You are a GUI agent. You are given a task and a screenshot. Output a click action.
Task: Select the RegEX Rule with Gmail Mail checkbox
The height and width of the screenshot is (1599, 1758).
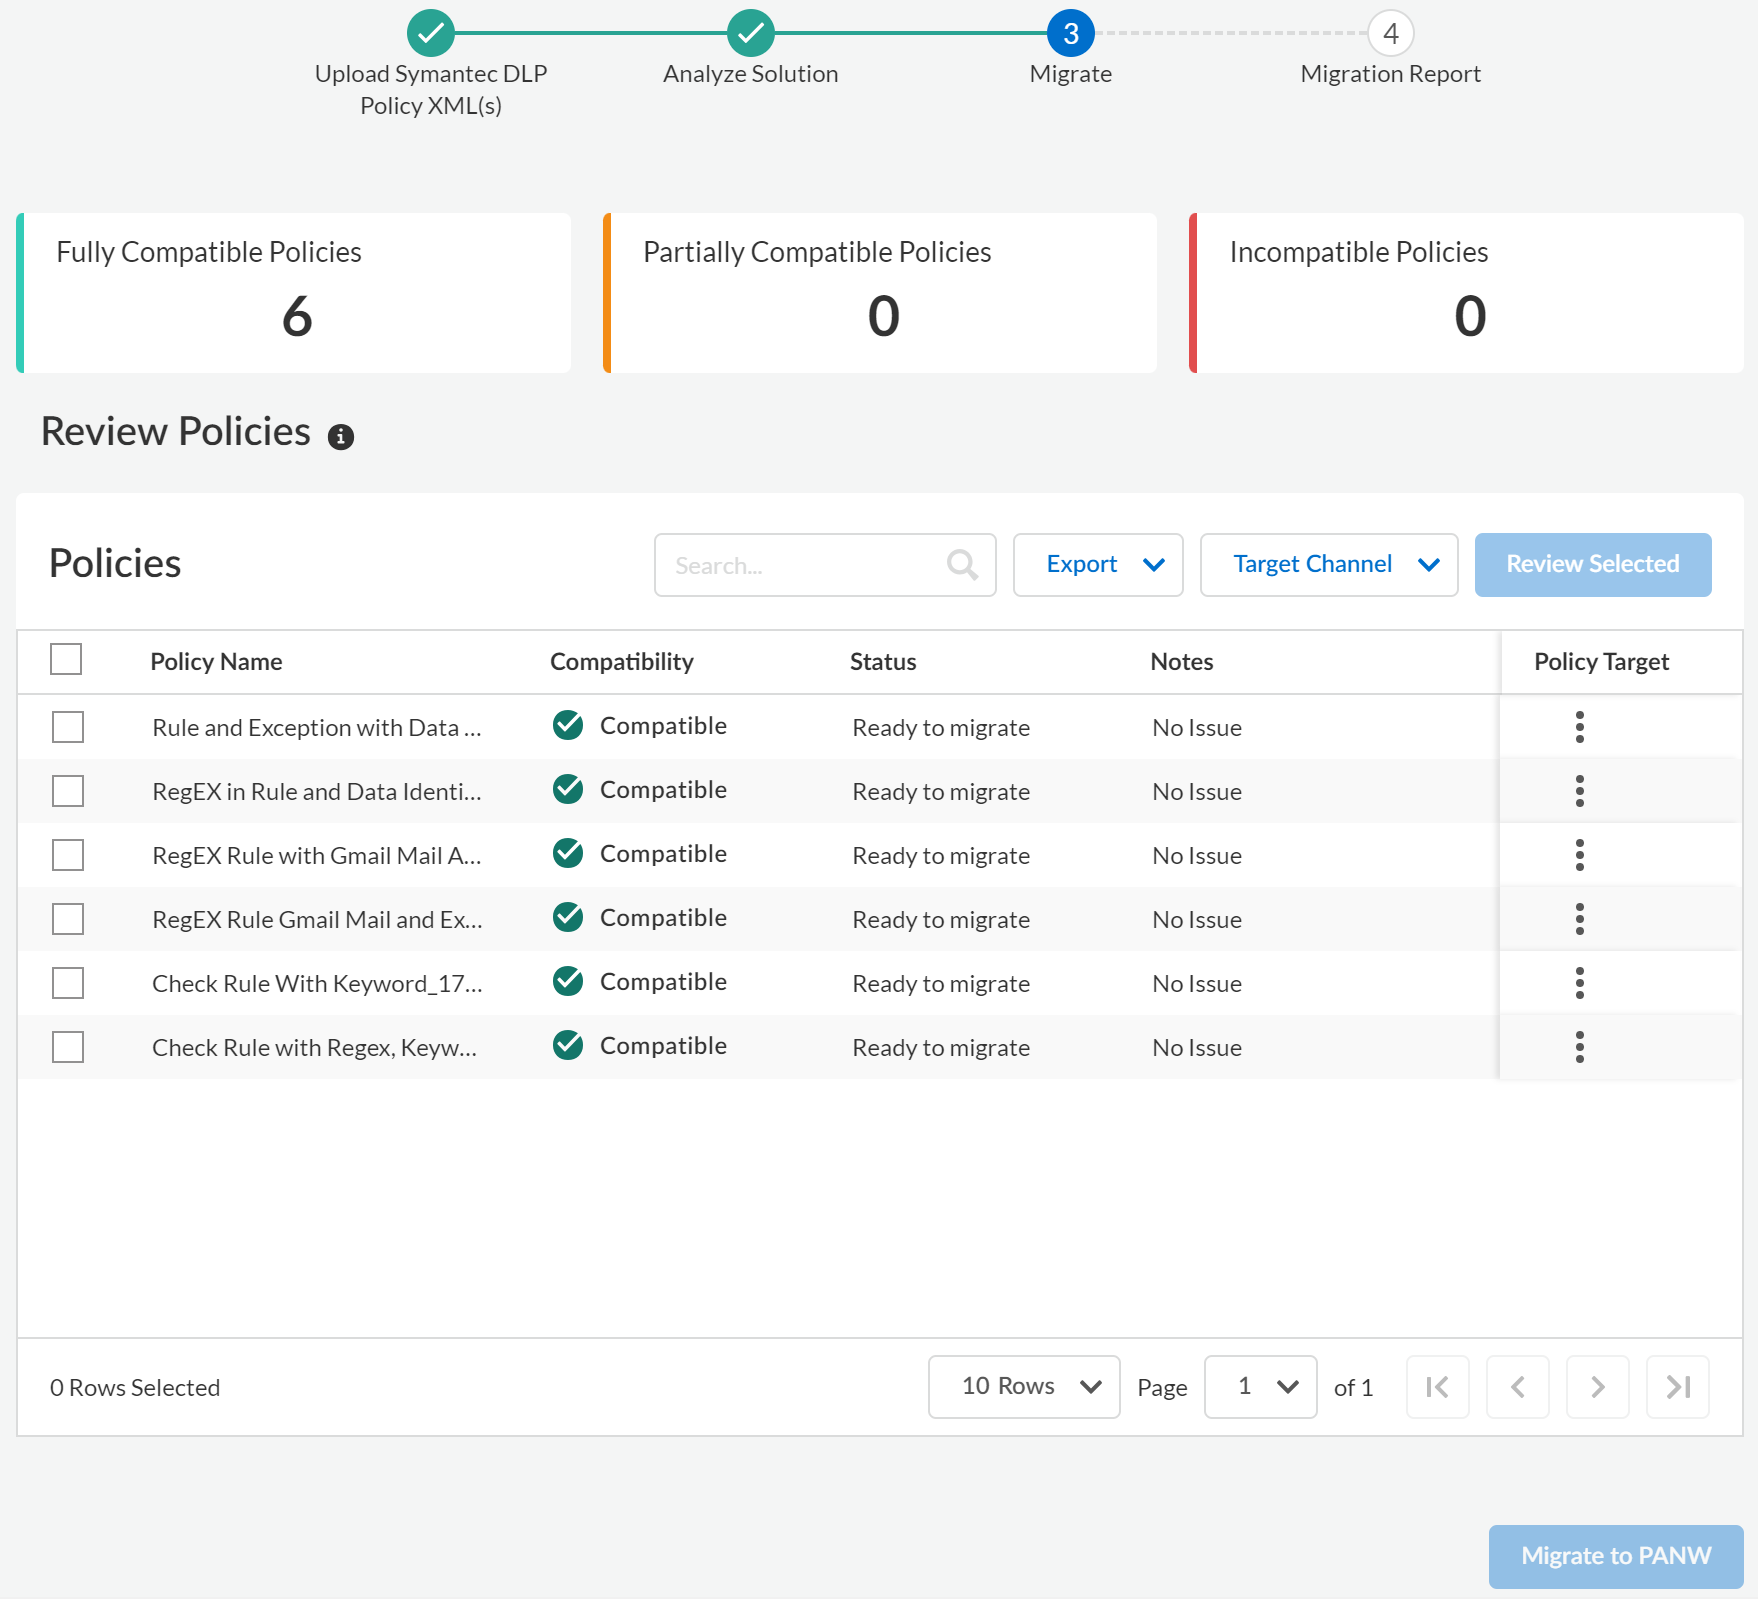point(68,855)
